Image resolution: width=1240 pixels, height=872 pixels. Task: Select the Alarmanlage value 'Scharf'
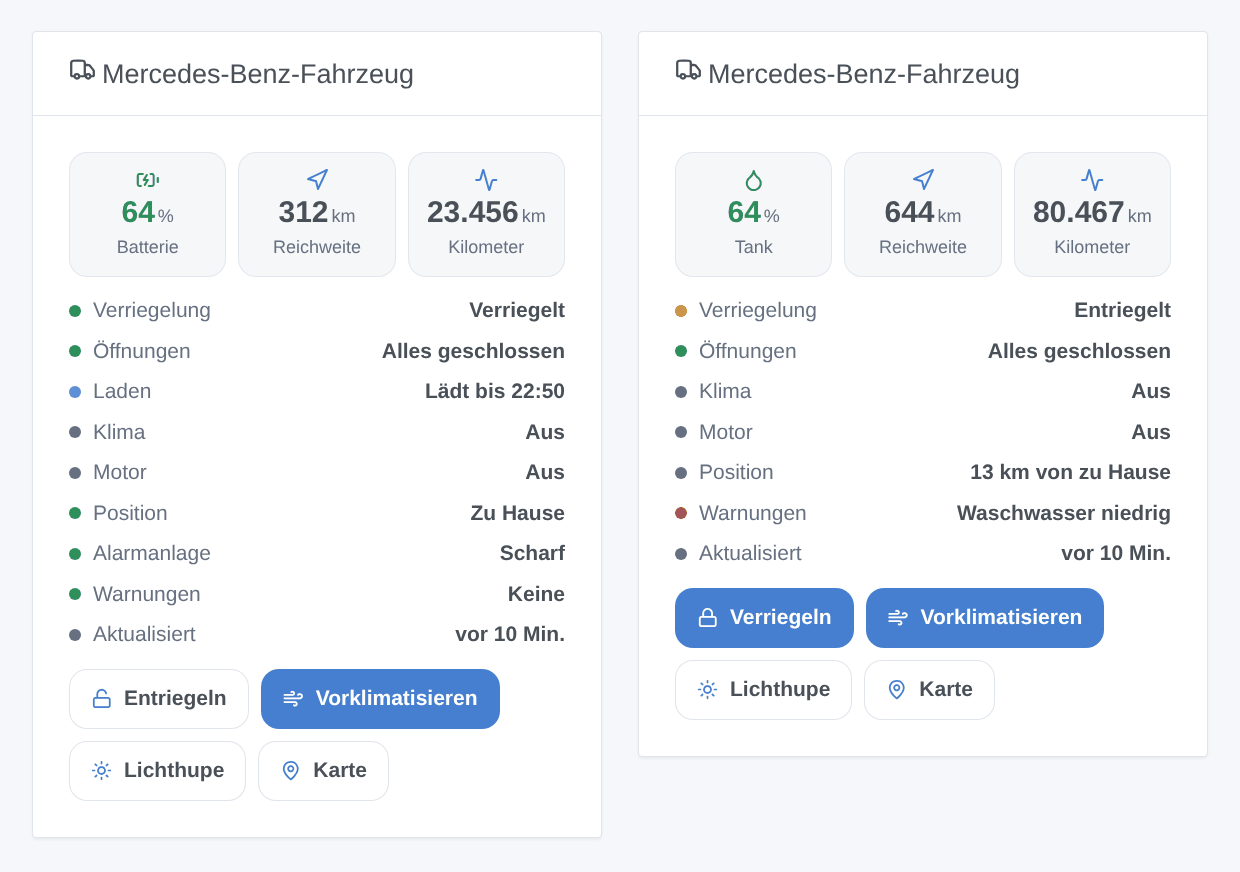click(532, 553)
